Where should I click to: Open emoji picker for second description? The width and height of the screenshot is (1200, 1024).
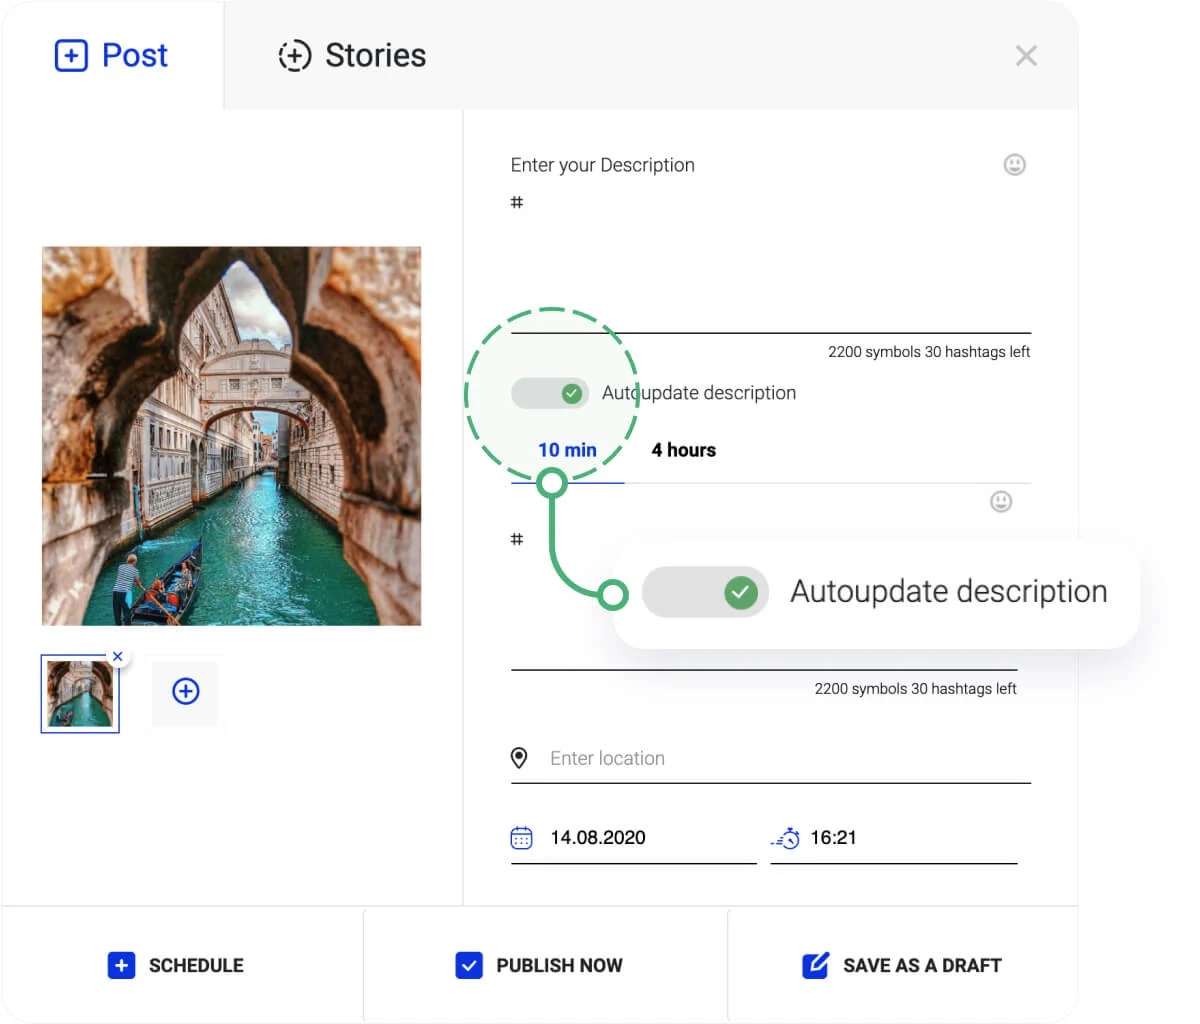[1000, 501]
